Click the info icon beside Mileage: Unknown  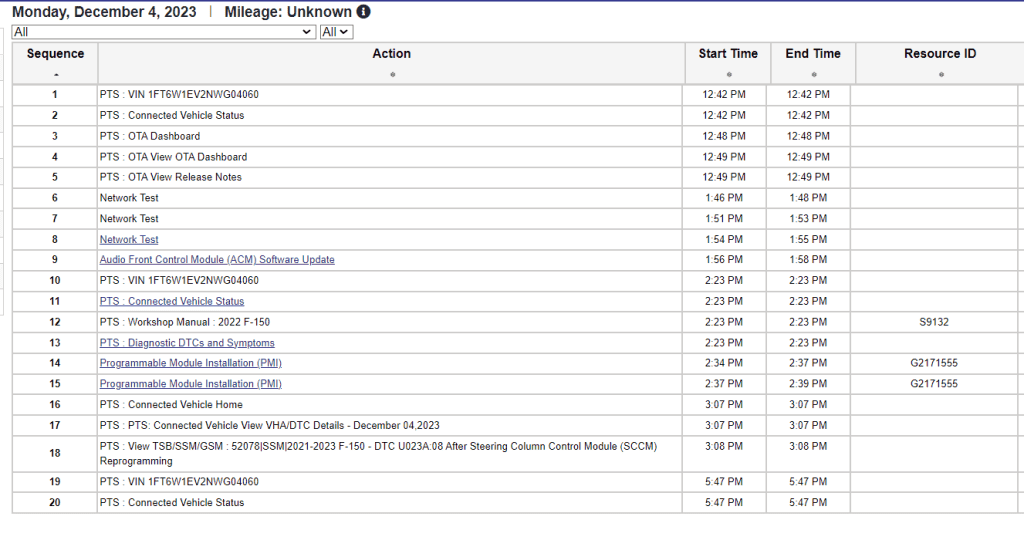pyautogui.click(x=363, y=12)
